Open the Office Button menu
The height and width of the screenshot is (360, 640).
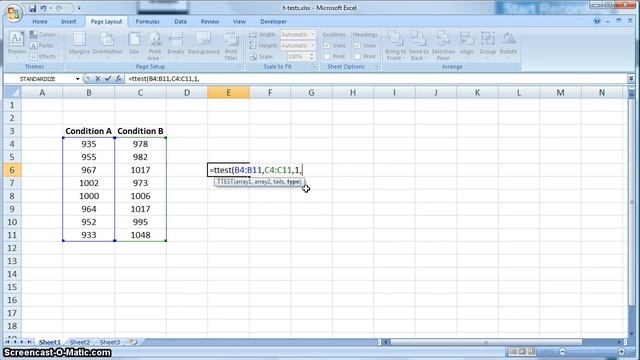click(x=13, y=12)
